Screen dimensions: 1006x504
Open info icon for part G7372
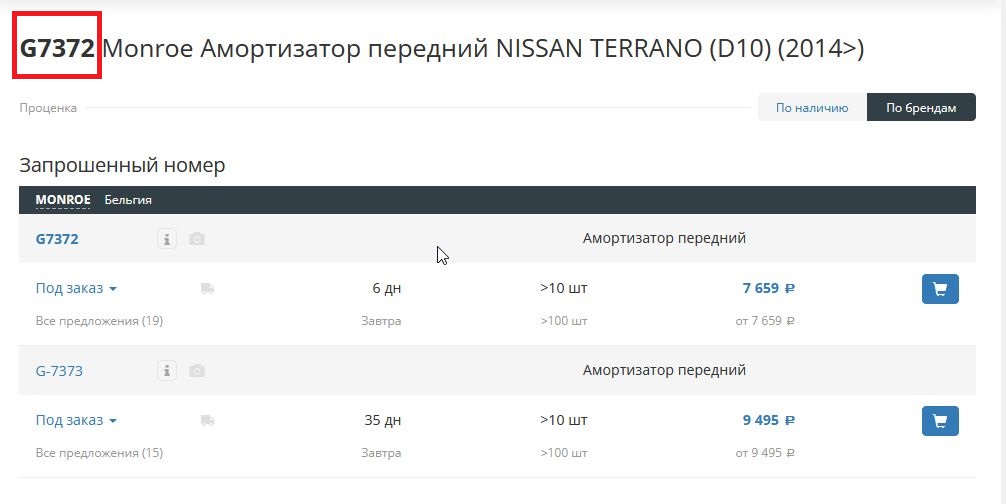point(167,239)
